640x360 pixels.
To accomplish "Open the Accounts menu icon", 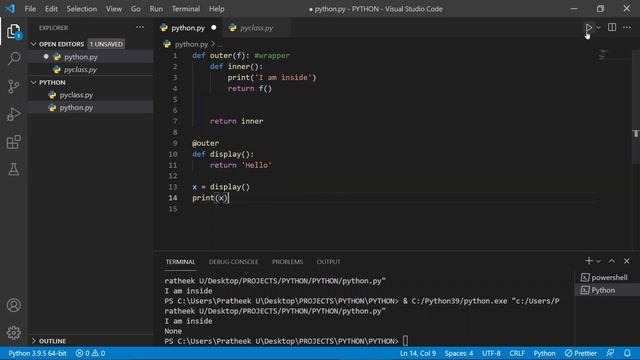I will point(13,305).
